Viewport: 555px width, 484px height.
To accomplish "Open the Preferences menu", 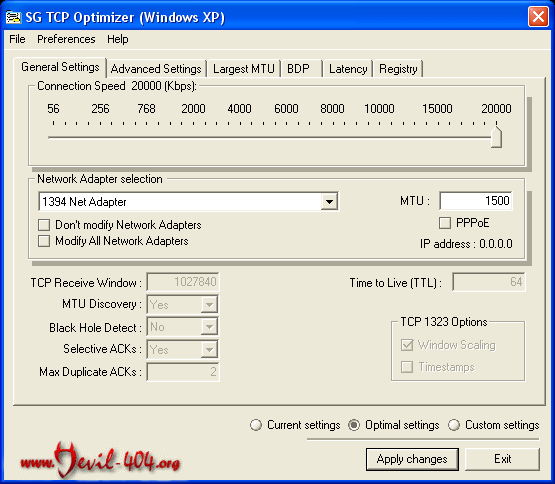I will pyautogui.click(x=66, y=39).
